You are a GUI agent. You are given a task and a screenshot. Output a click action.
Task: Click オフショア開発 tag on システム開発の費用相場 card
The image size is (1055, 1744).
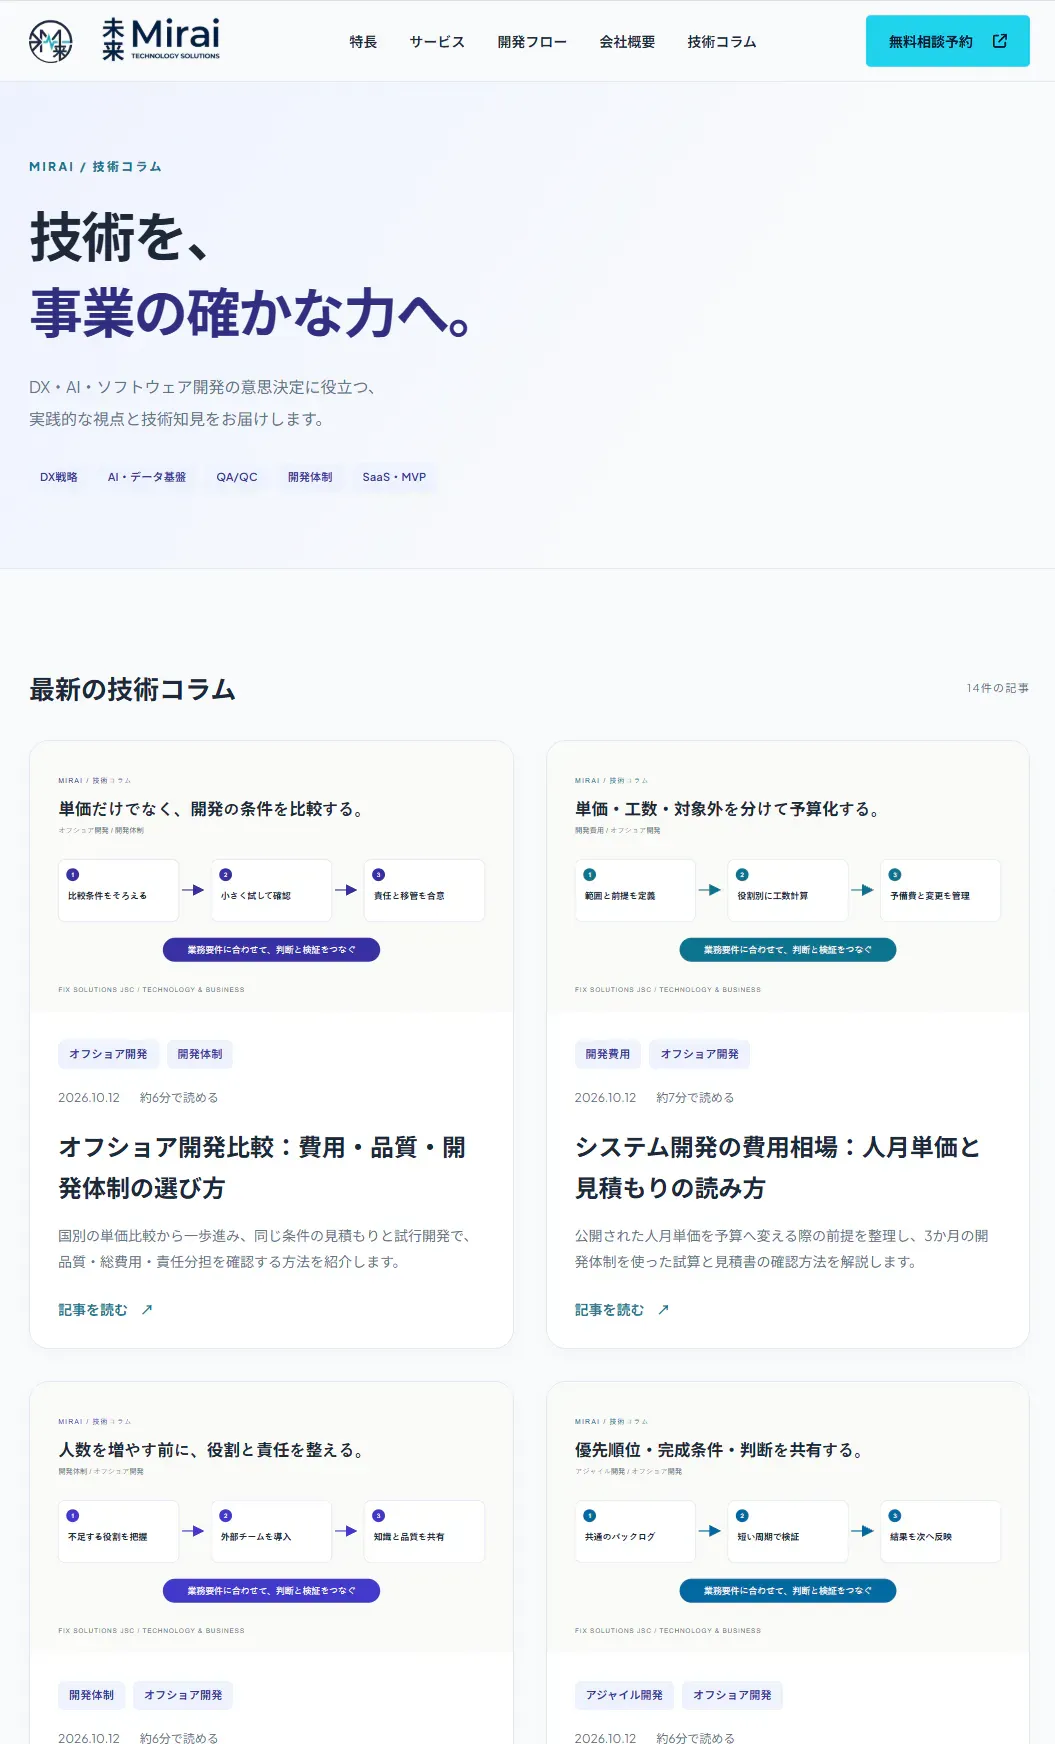tap(700, 1054)
